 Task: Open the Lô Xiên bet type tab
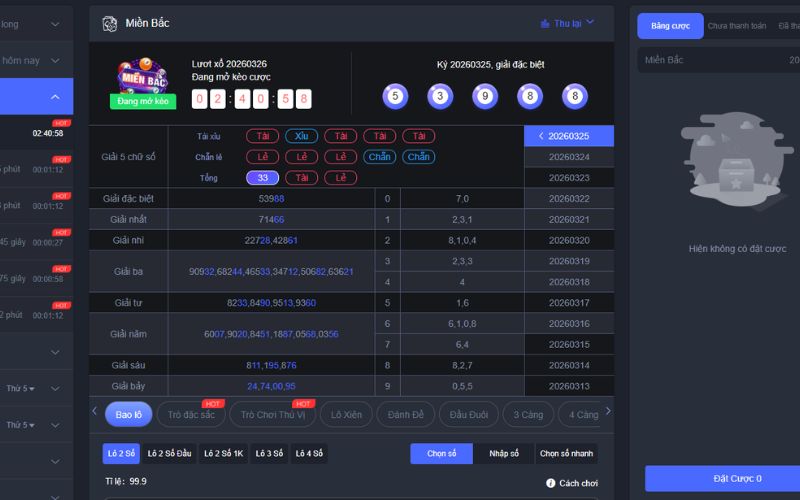tap(348, 414)
